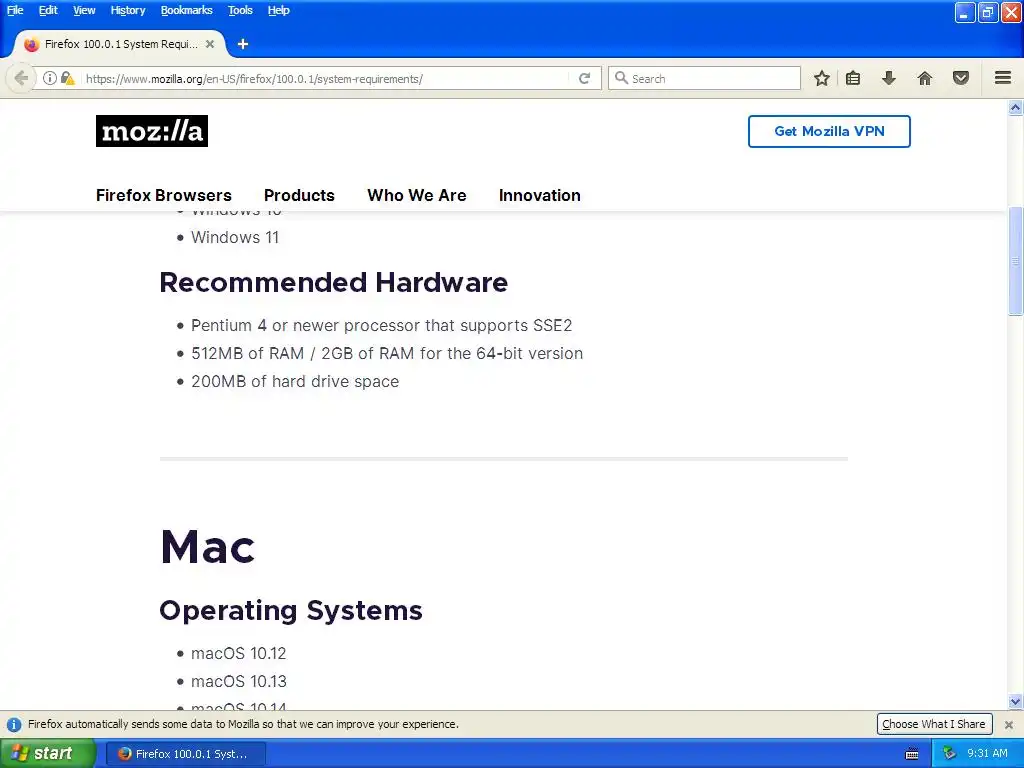Go back with the back arrow button
The image size is (1024, 768).
coord(20,78)
